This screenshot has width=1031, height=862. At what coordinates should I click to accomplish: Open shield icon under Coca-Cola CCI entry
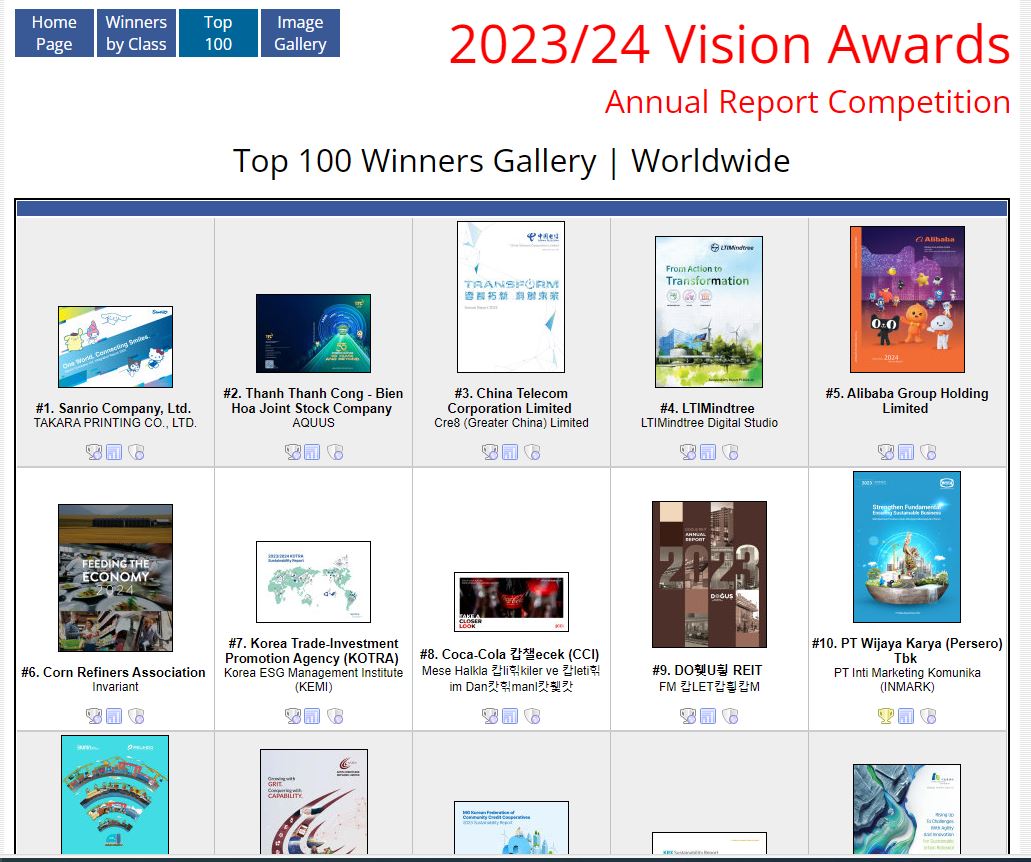(533, 715)
